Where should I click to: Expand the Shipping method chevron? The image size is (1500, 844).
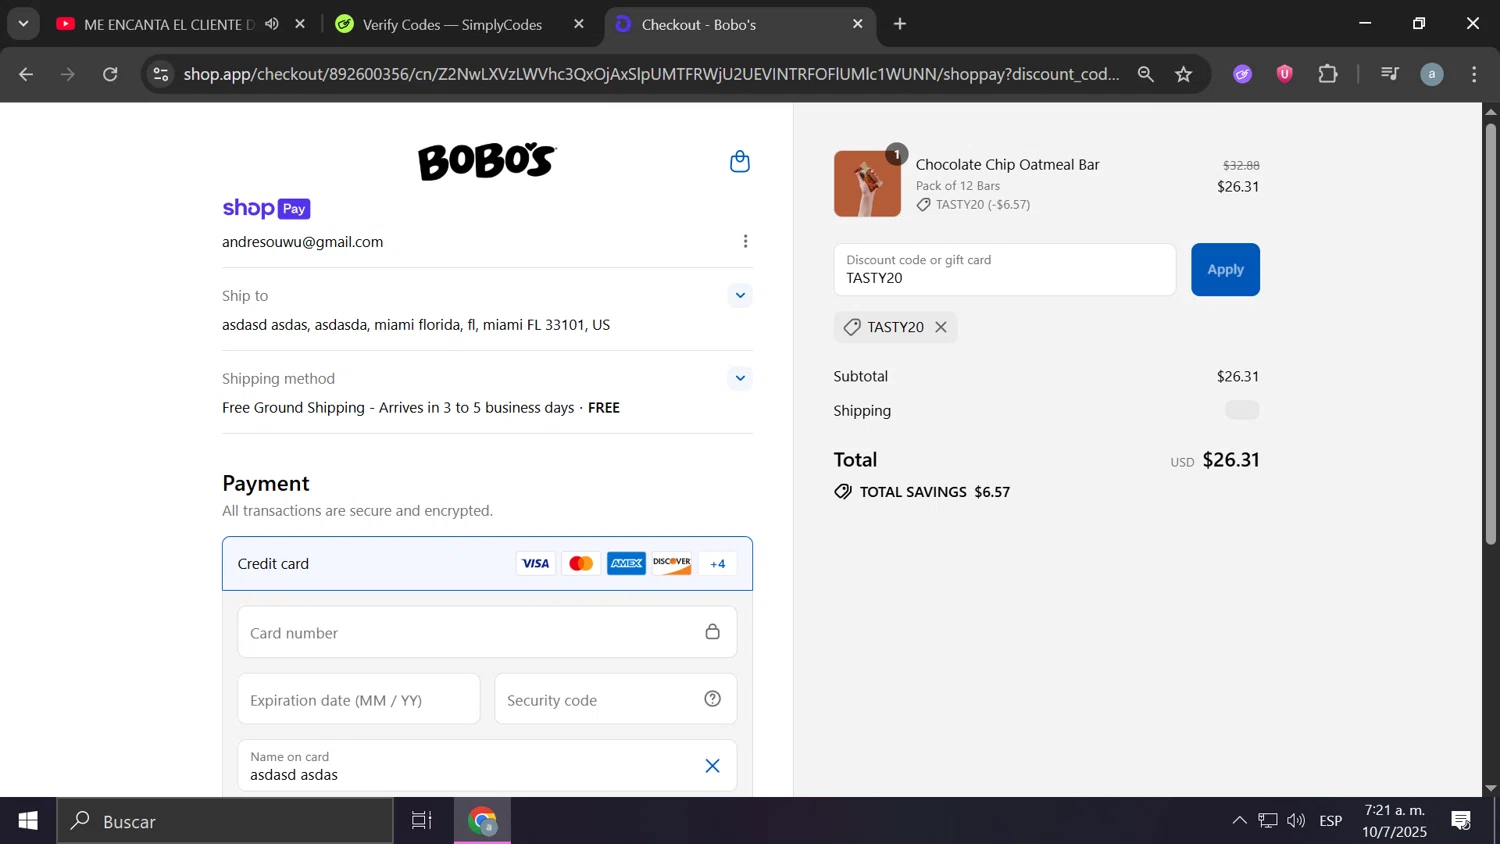coord(740,378)
